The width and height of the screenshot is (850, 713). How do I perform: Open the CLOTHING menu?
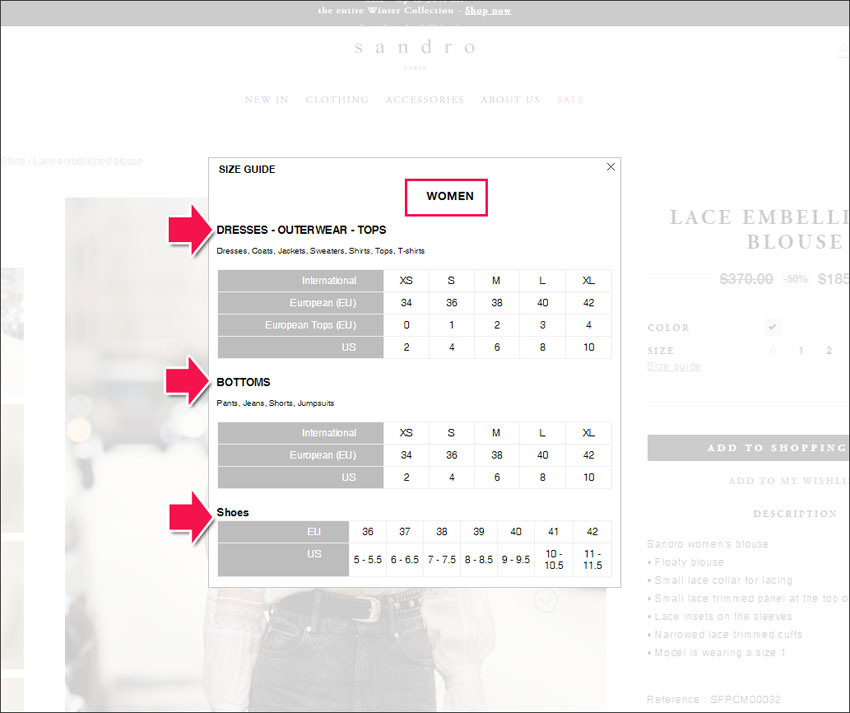pos(337,100)
